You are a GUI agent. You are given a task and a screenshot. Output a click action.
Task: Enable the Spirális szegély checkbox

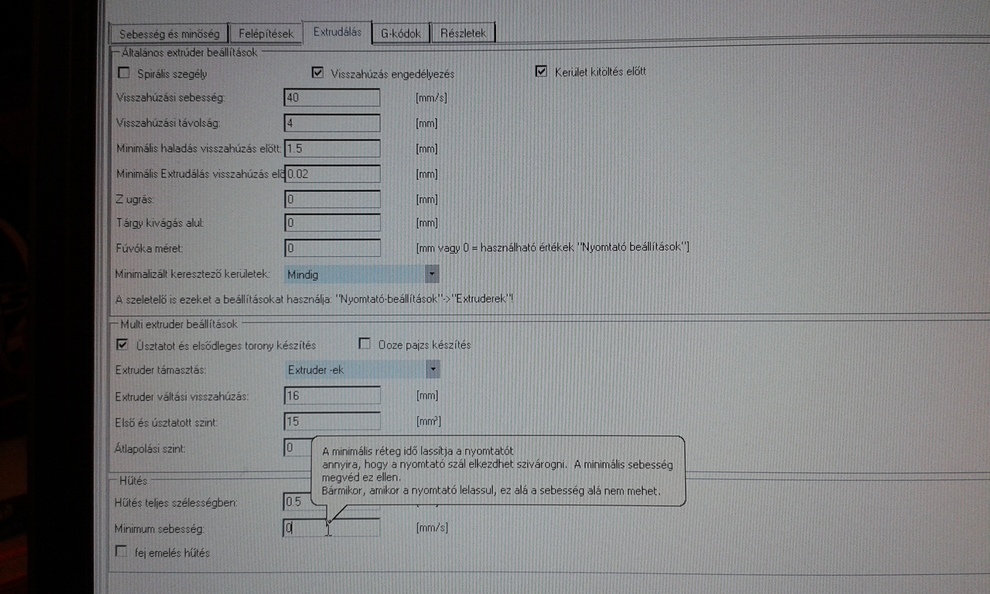124,72
